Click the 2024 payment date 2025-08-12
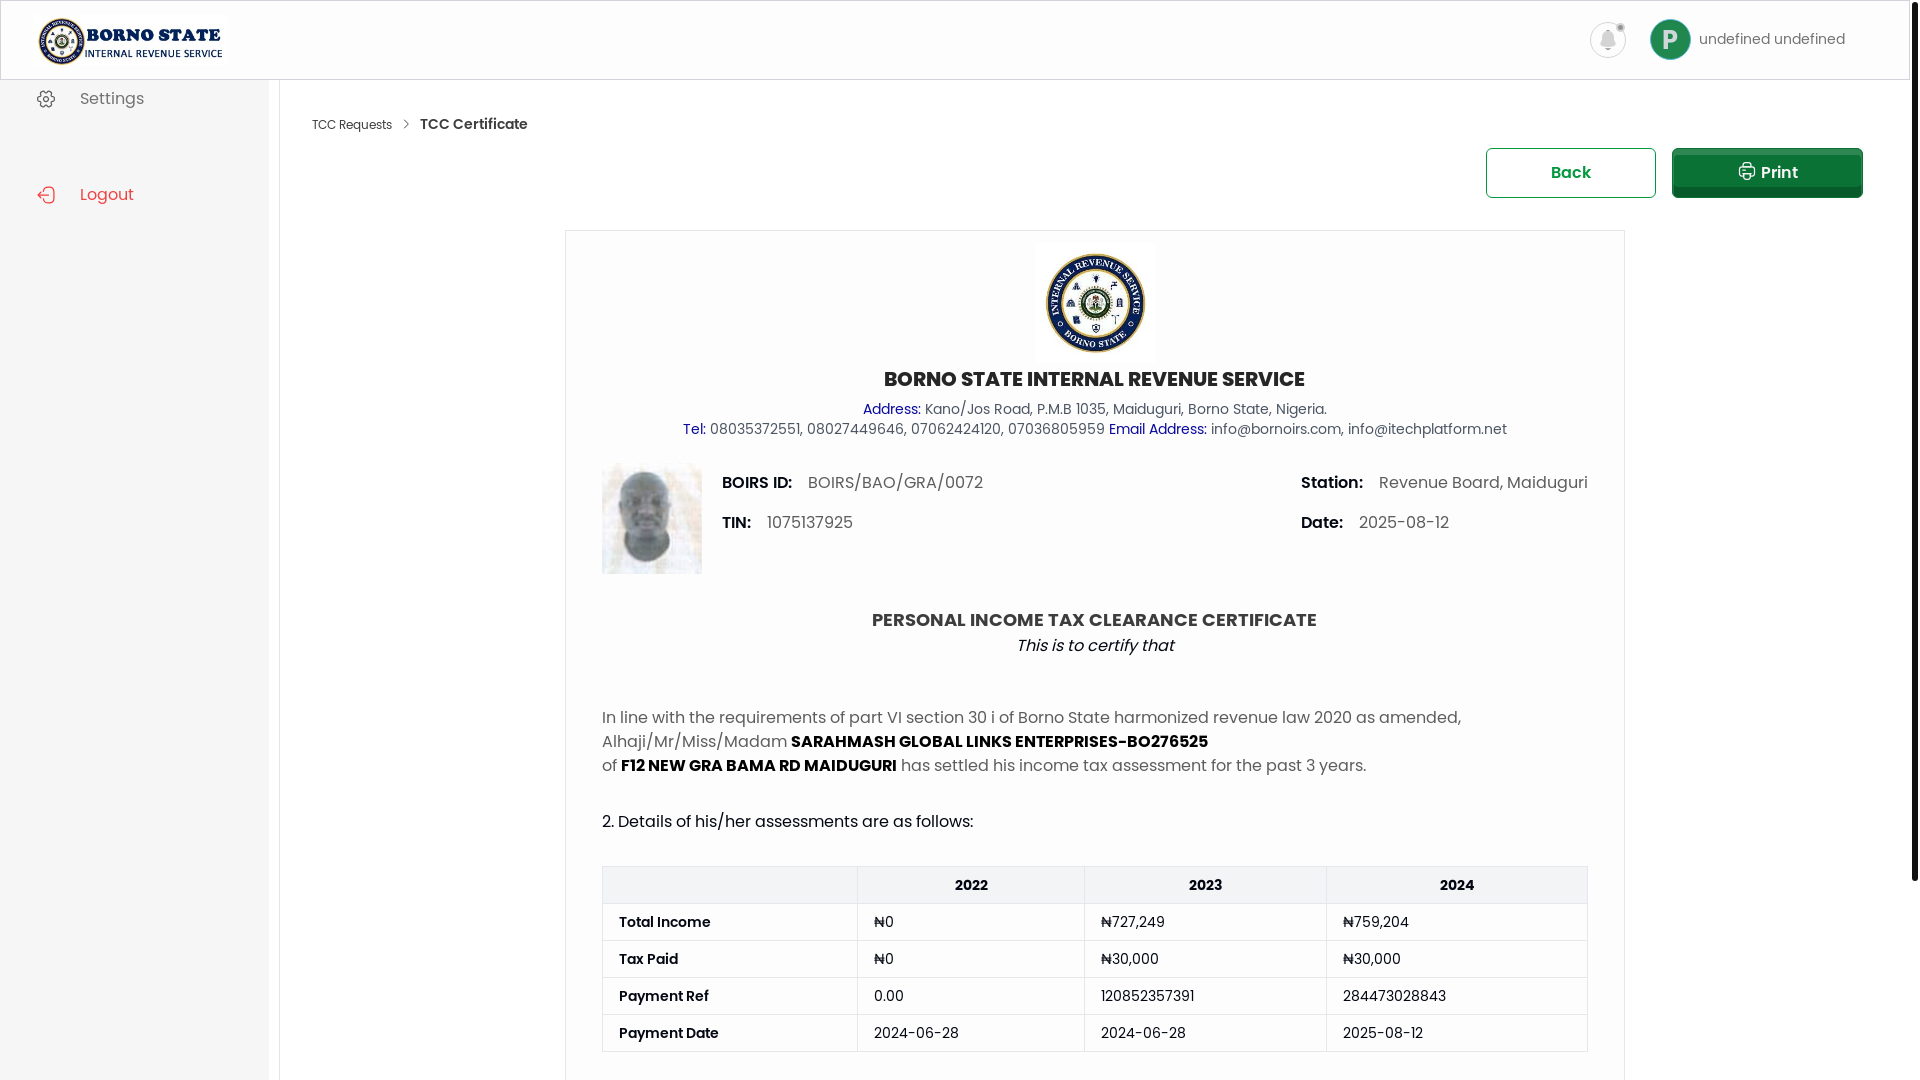Image resolution: width=1920 pixels, height=1080 pixels. tap(1382, 1033)
